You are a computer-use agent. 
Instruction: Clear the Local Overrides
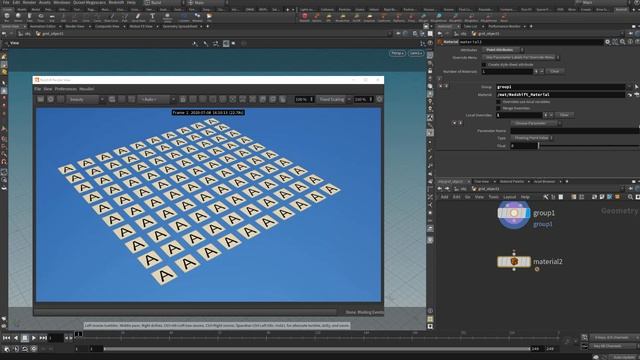pyautogui.click(x=564, y=115)
